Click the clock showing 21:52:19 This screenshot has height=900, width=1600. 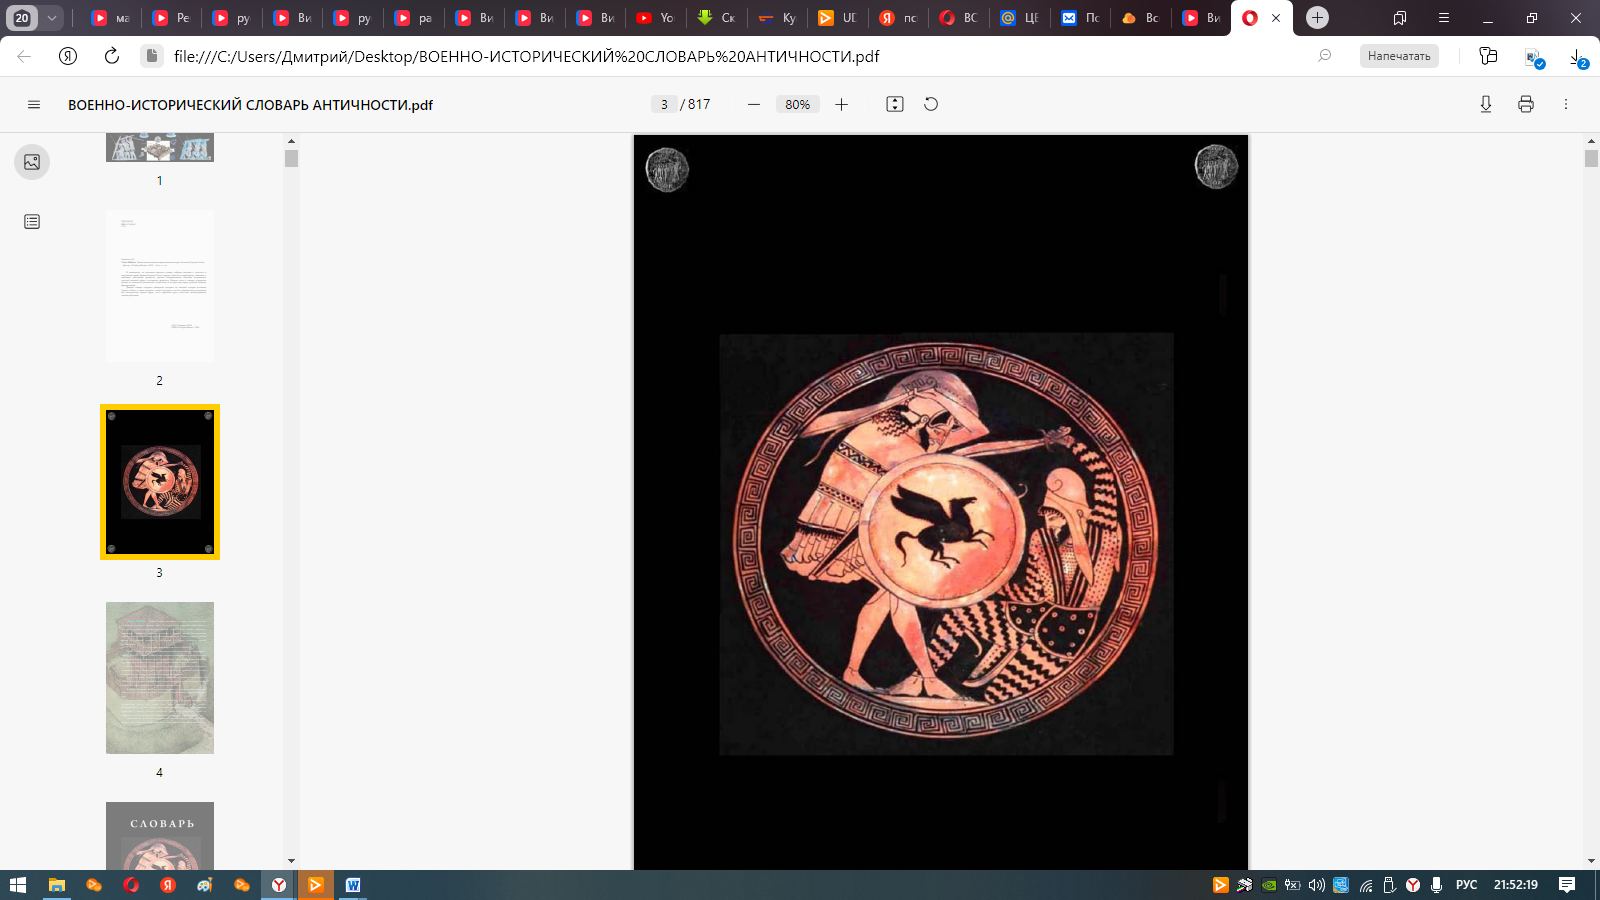coord(1516,885)
